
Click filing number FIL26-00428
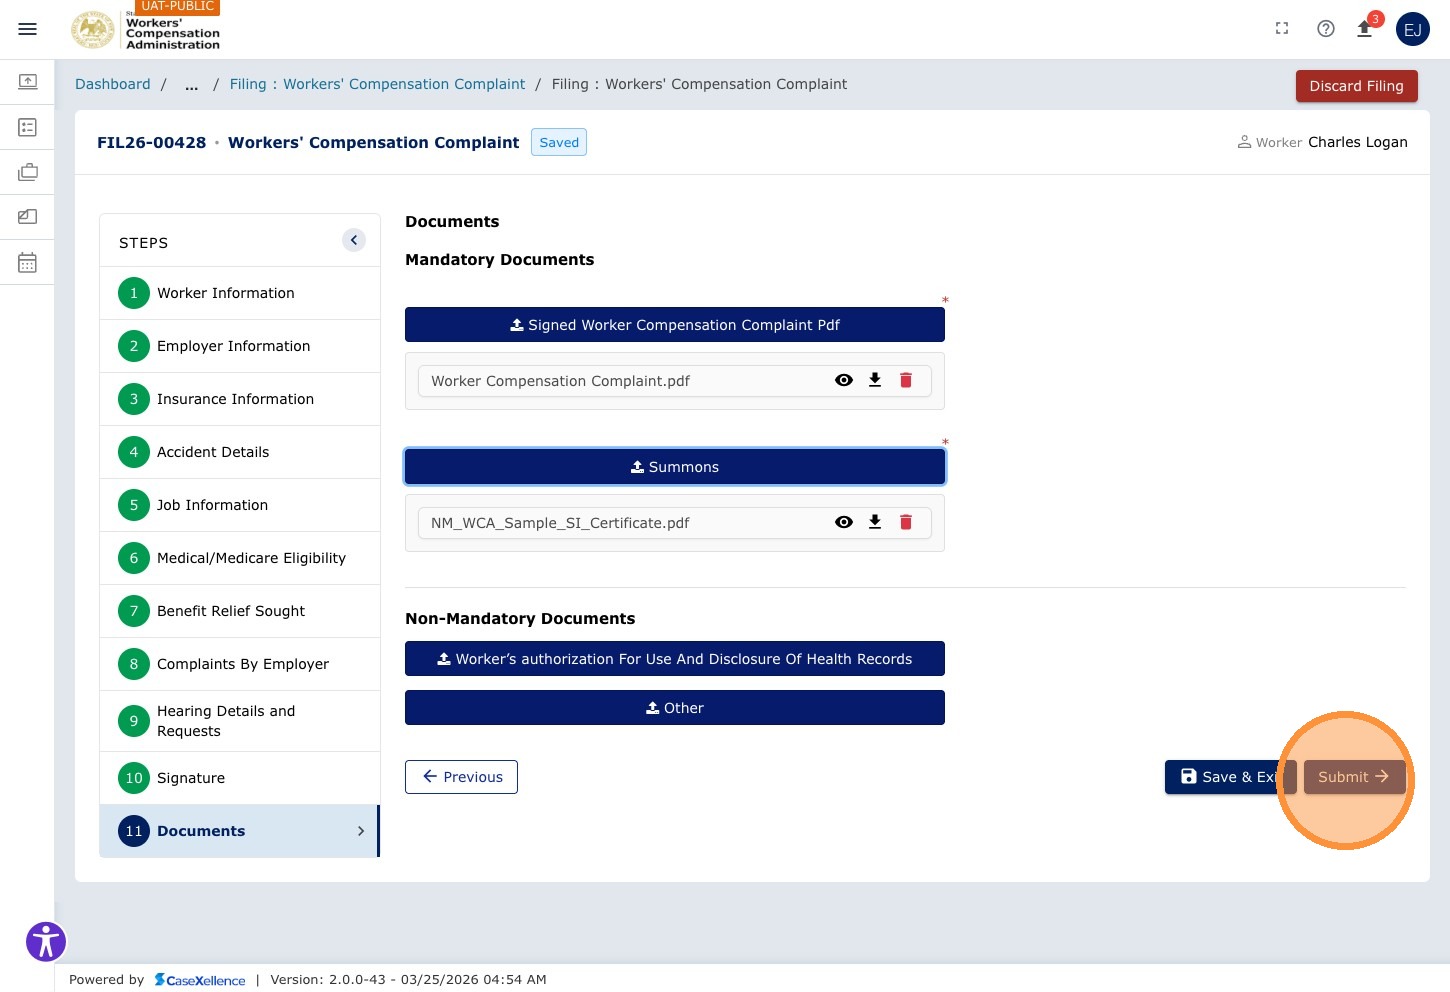[151, 142]
